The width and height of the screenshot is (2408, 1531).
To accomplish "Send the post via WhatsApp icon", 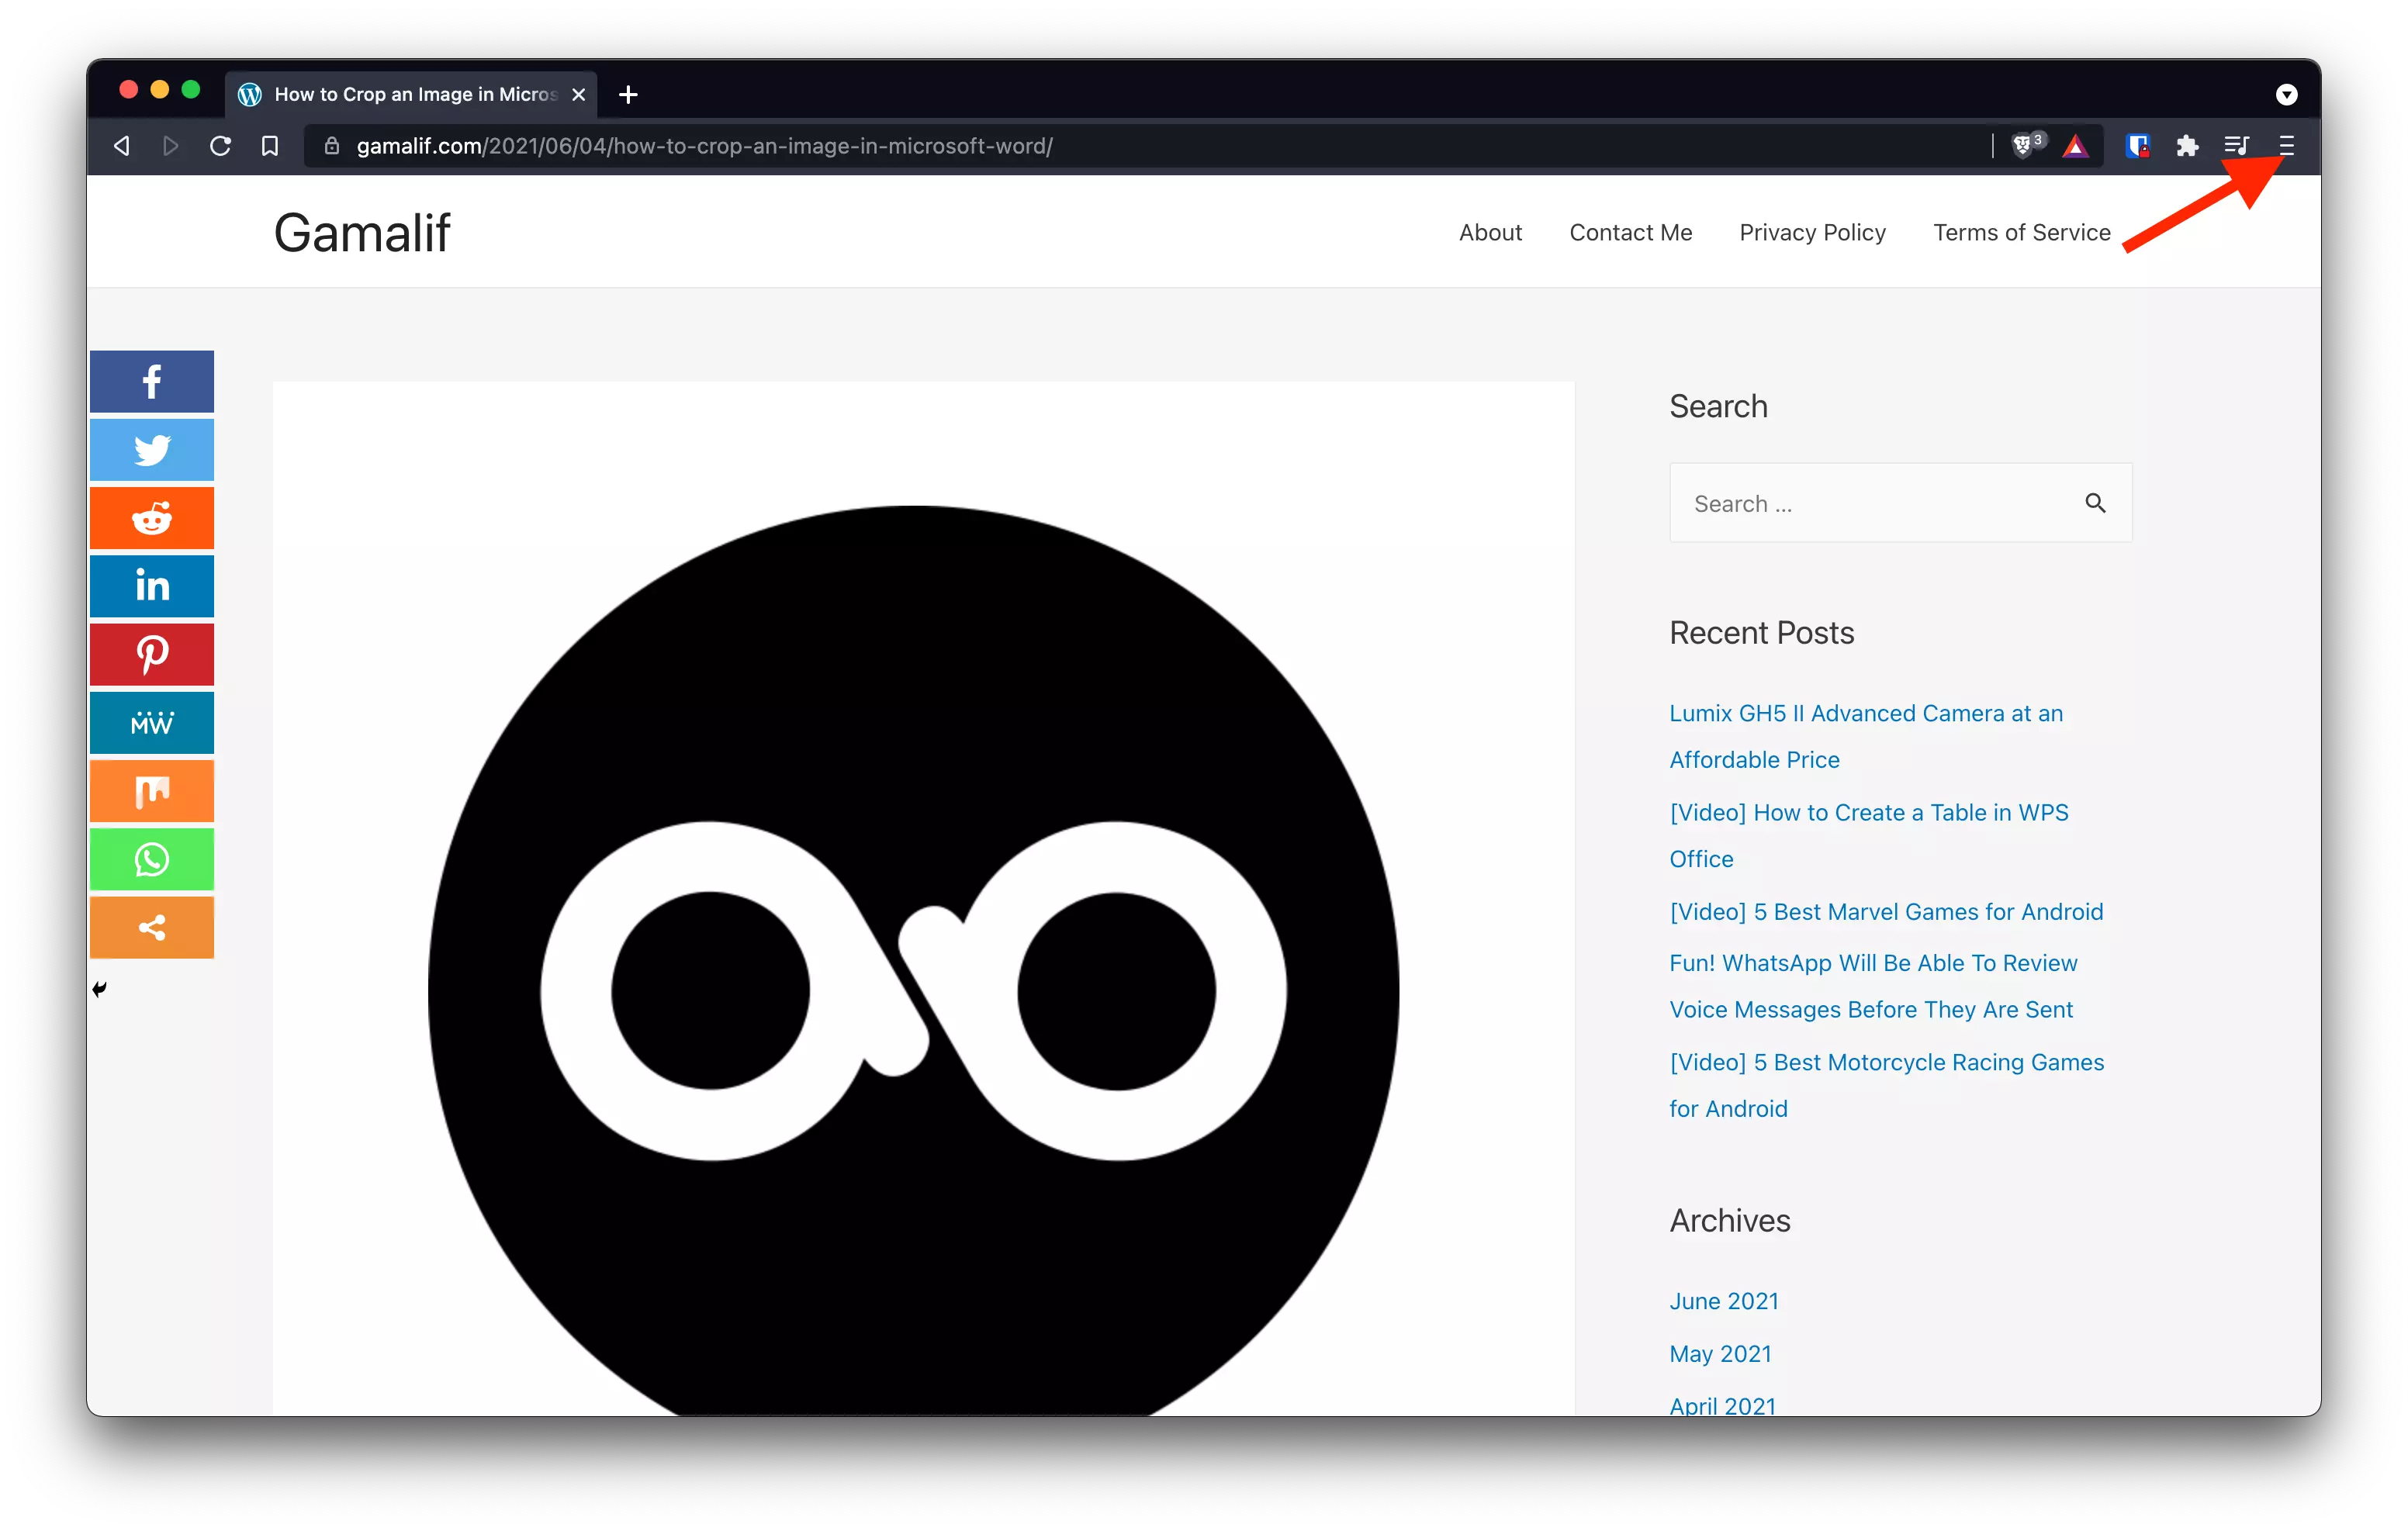I will (x=151, y=859).
